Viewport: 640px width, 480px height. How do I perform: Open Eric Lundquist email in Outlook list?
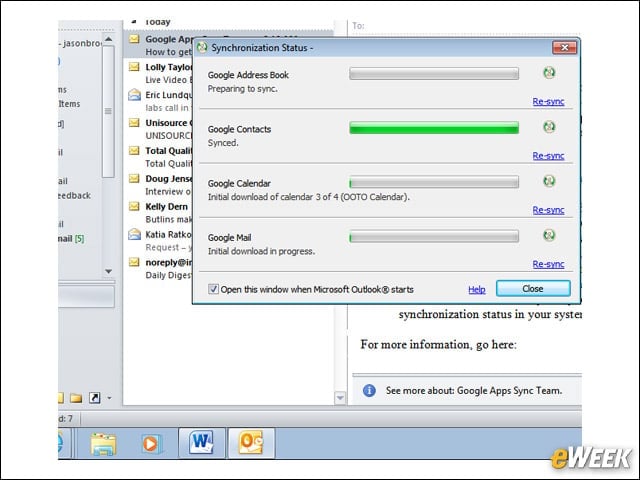pyautogui.click(x=159, y=101)
